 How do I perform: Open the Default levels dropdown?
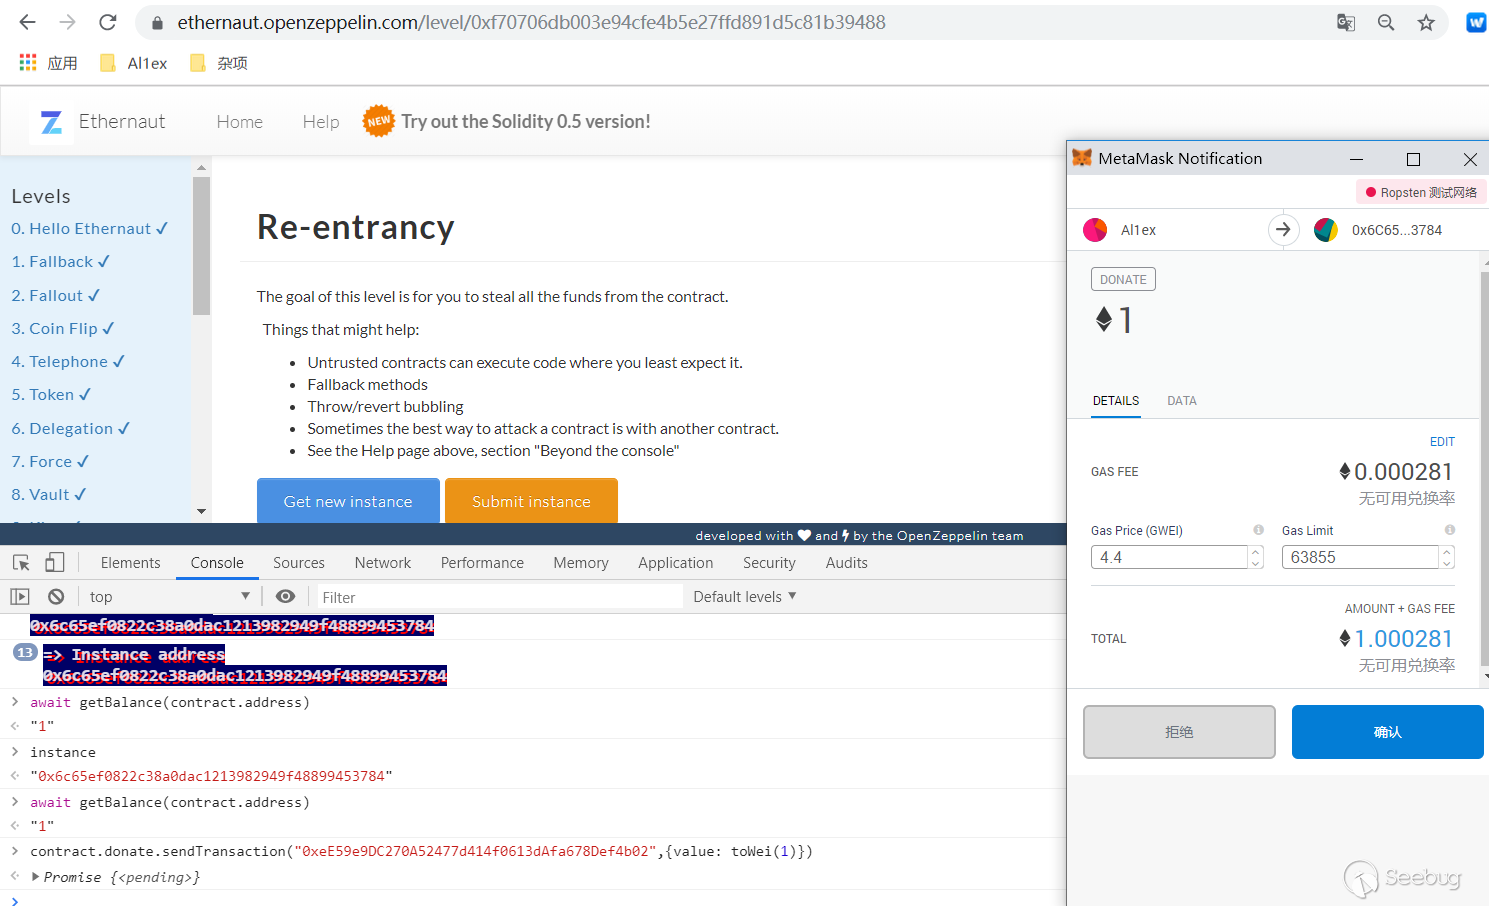(744, 597)
